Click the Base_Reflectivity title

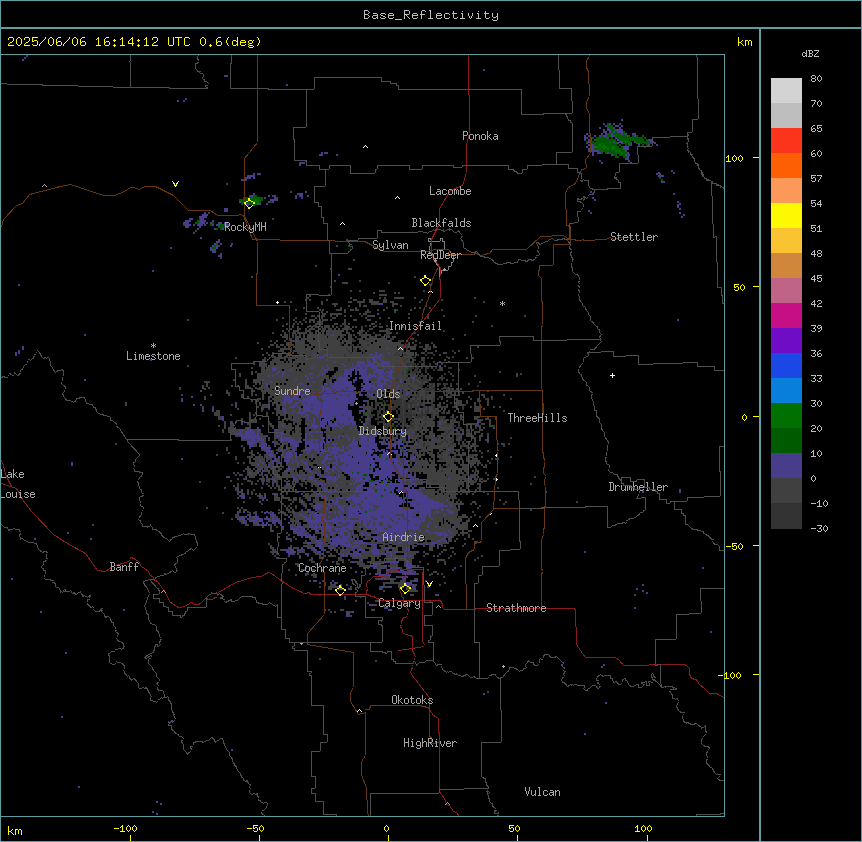431,15
